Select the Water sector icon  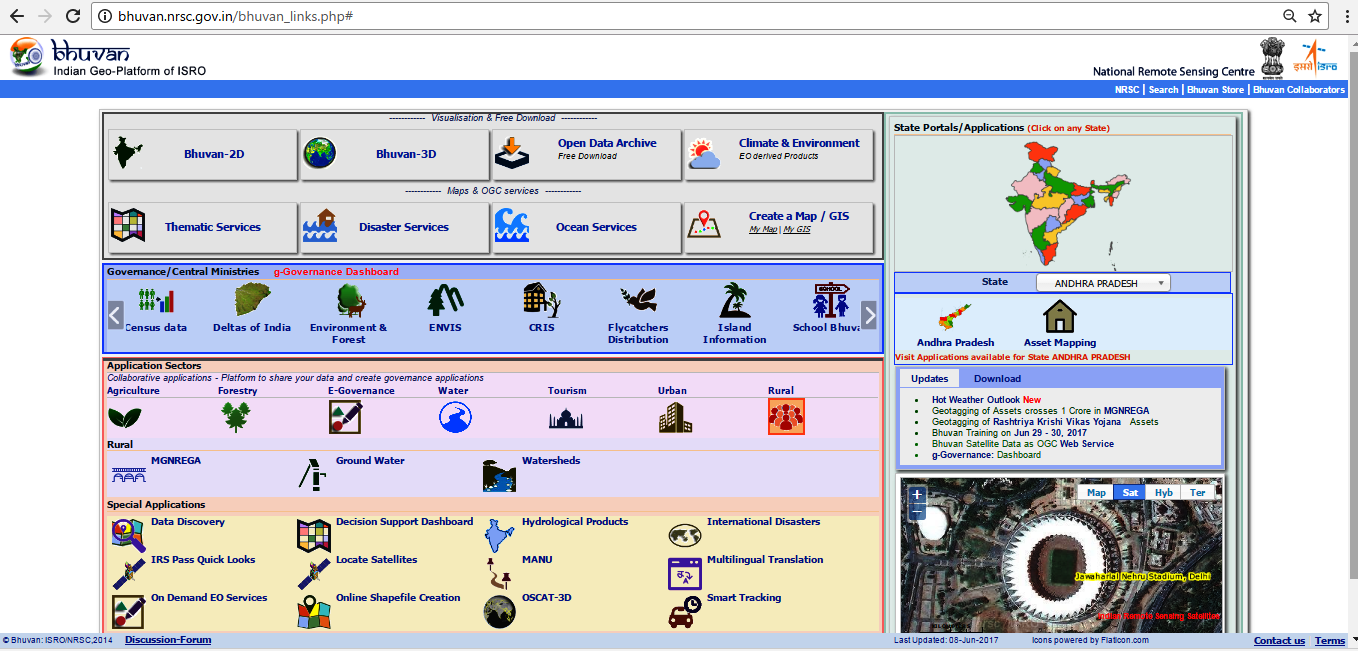pyautogui.click(x=455, y=416)
